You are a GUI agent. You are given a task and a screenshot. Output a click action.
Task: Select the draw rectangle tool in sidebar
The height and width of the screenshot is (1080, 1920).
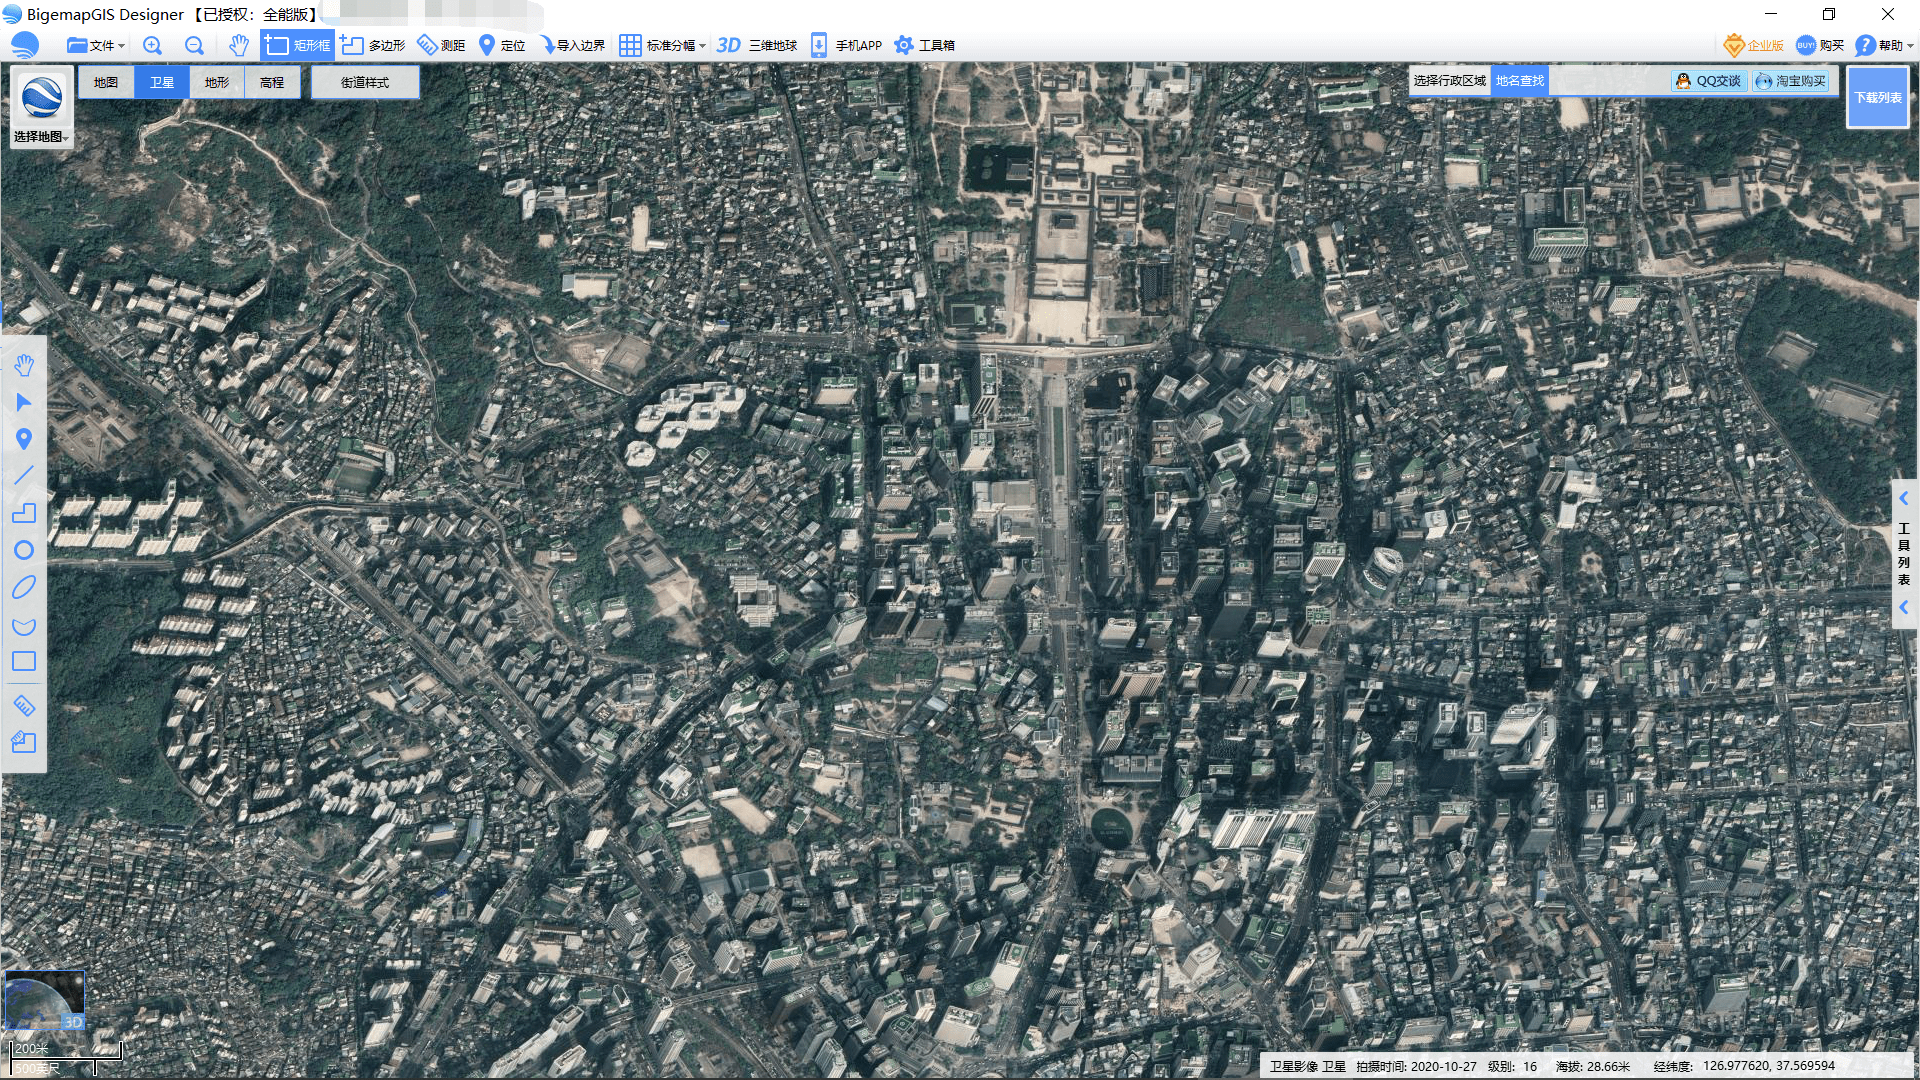[24, 661]
